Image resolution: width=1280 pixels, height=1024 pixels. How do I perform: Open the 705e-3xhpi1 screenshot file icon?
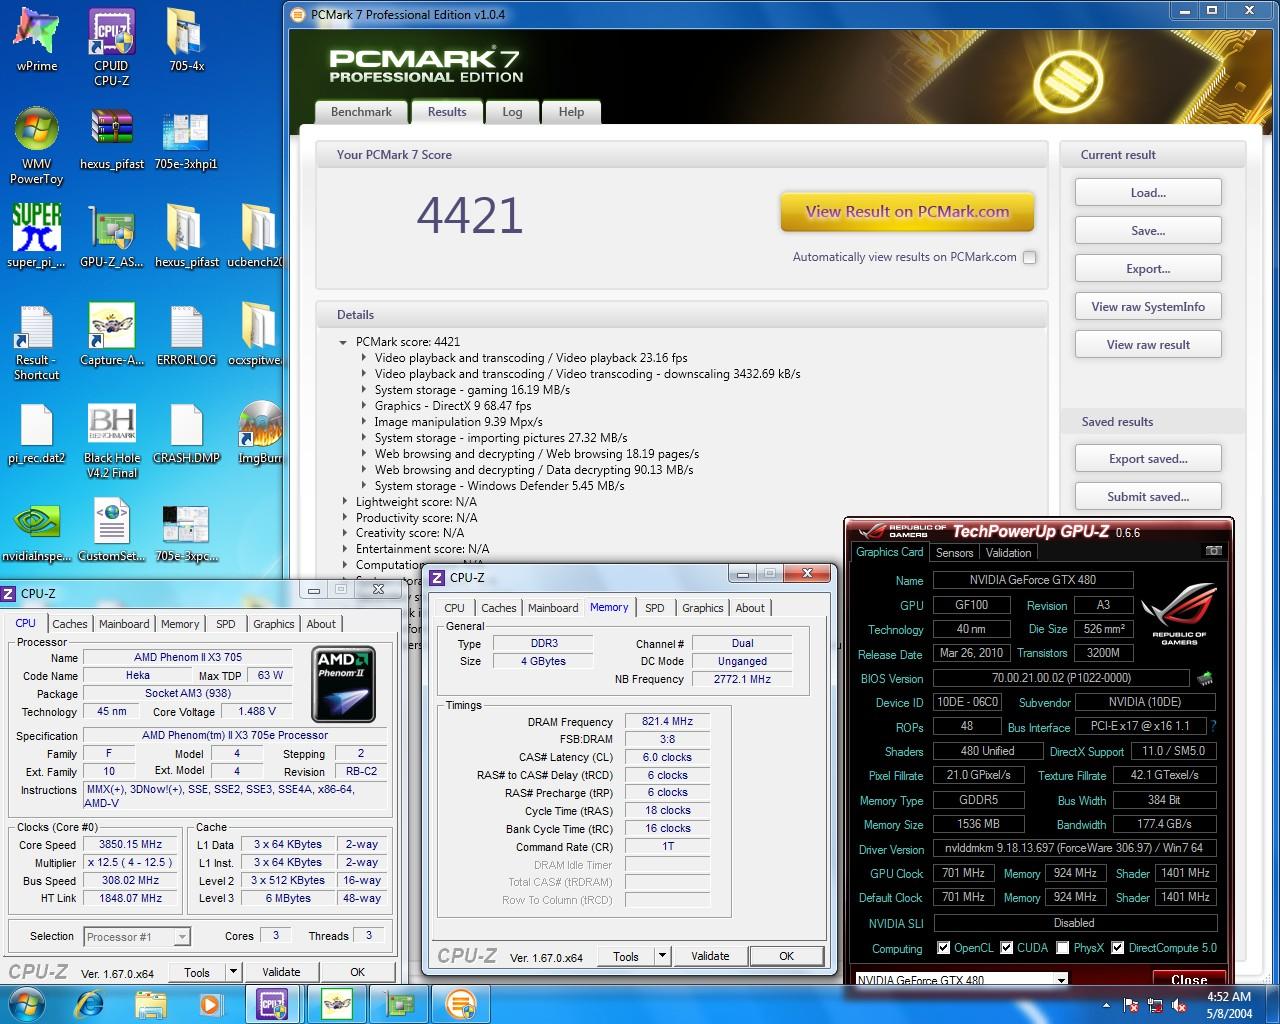click(186, 139)
